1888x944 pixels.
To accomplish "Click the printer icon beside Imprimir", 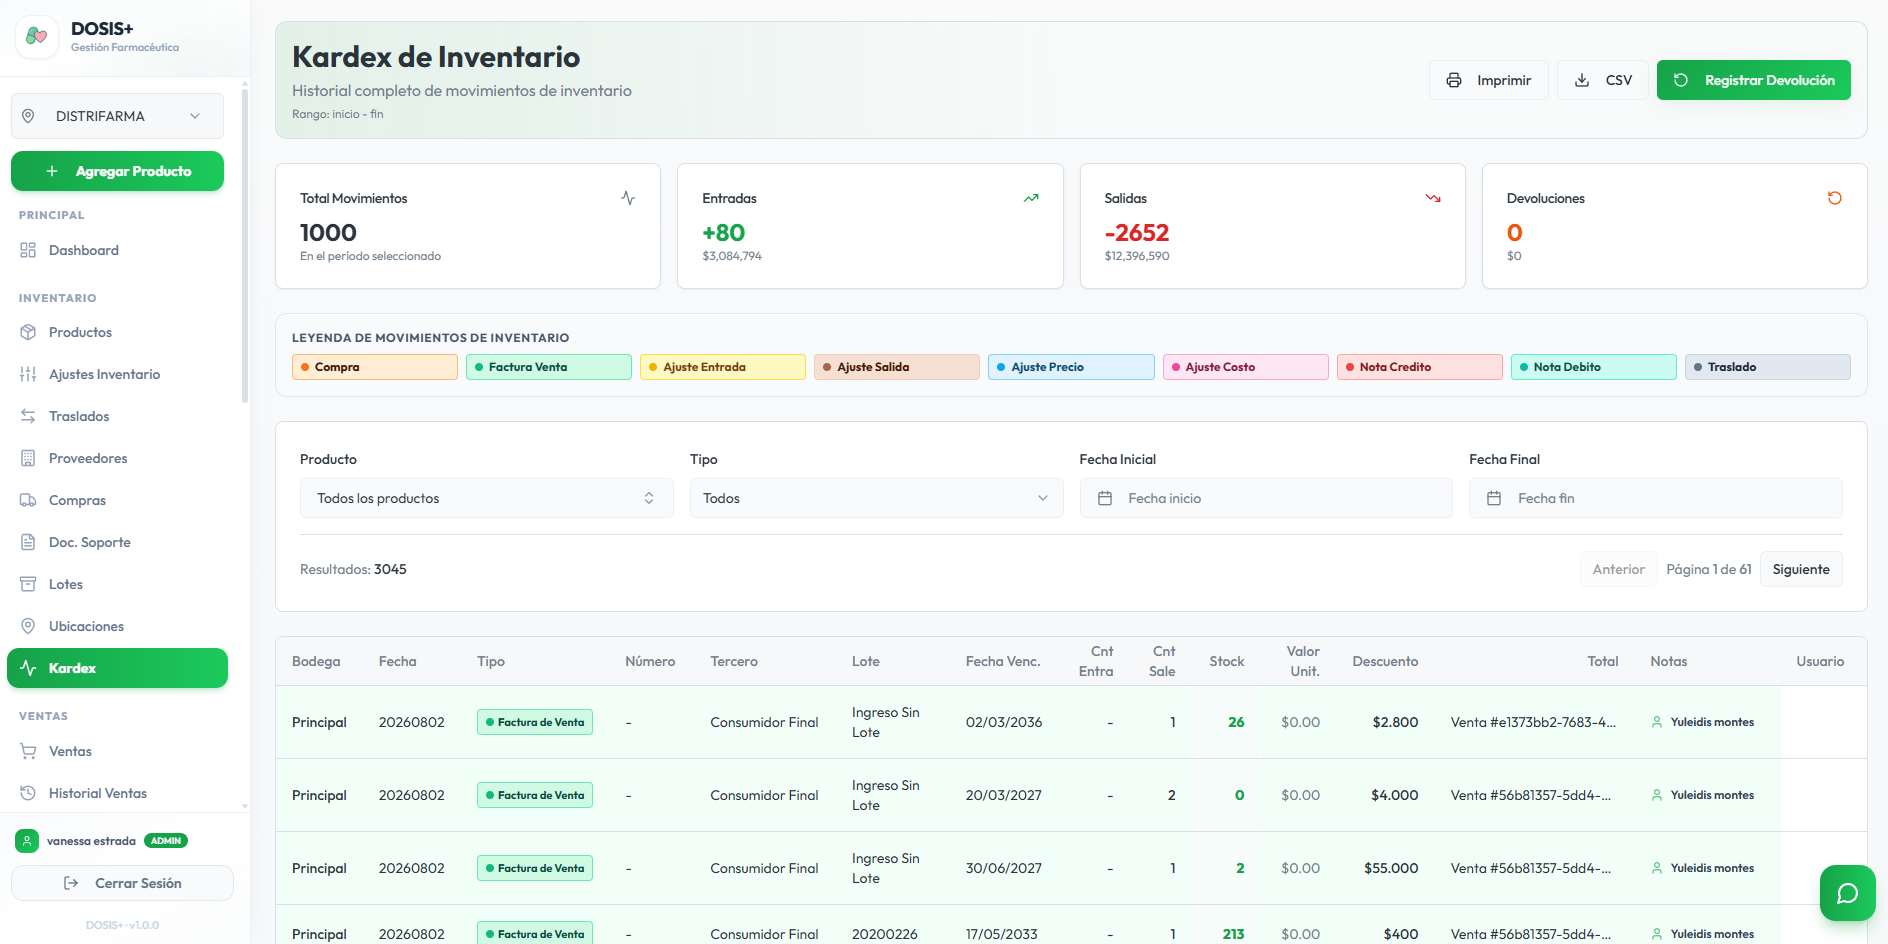I will tap(1454, 80).
